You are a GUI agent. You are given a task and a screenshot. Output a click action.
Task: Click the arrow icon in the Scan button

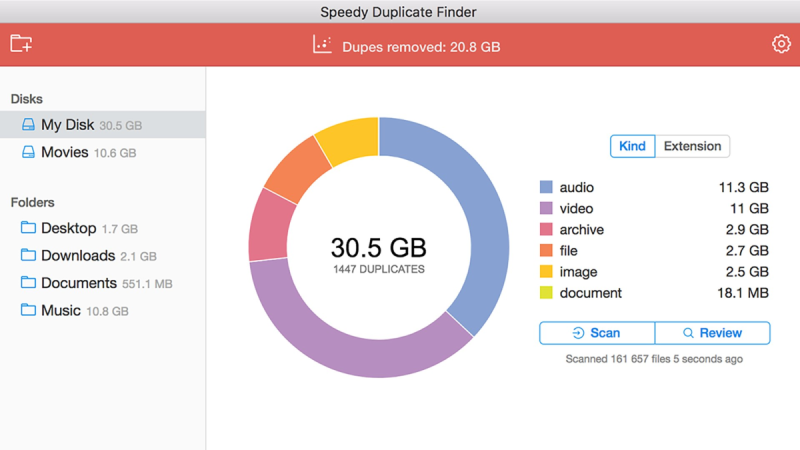578,333
